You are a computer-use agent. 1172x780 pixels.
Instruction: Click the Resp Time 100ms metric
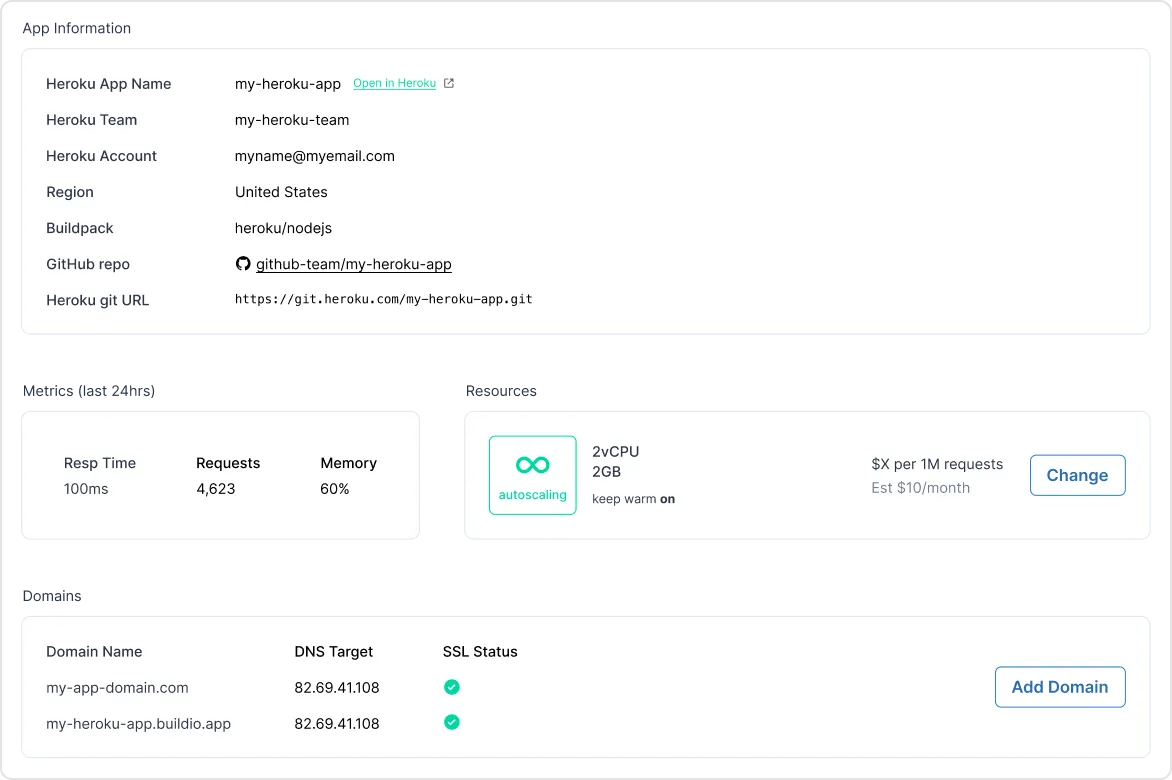coord(99,476)
